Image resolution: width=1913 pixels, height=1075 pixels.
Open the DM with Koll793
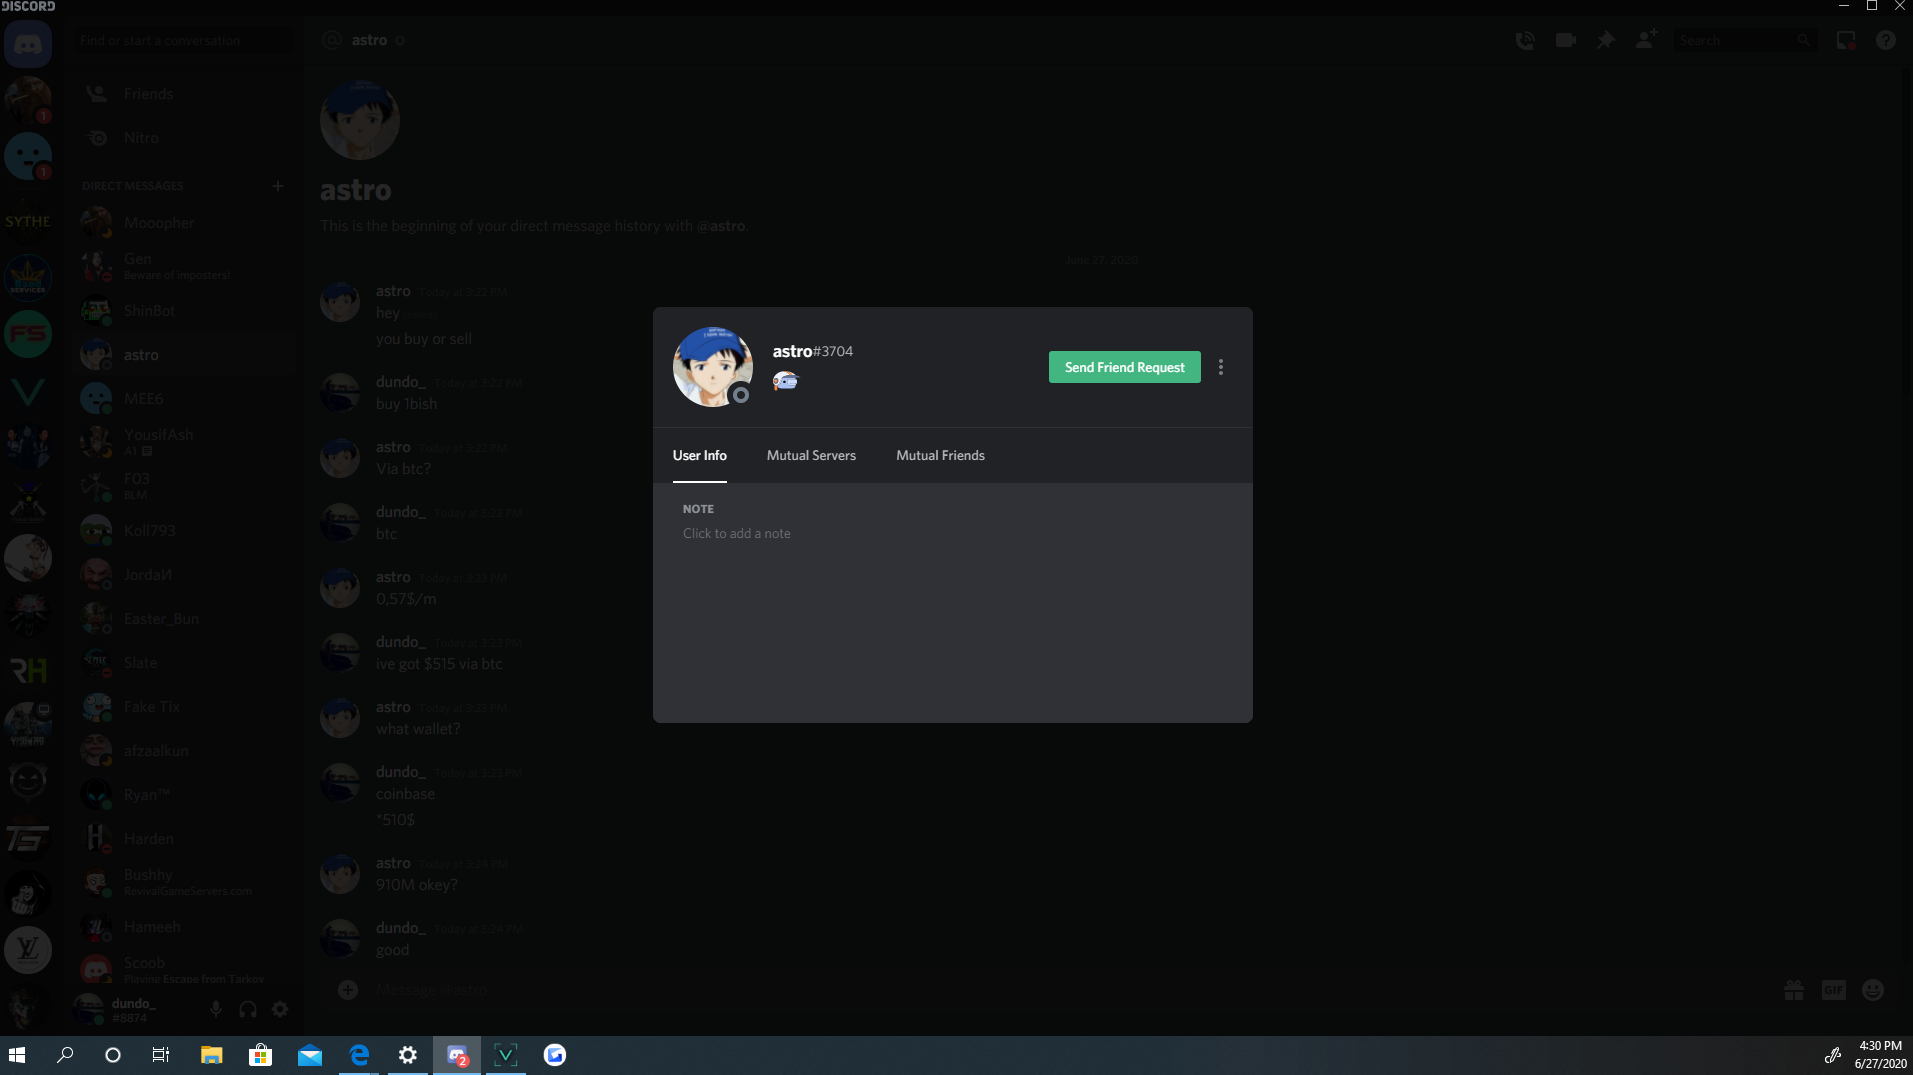tap(184, 531)
